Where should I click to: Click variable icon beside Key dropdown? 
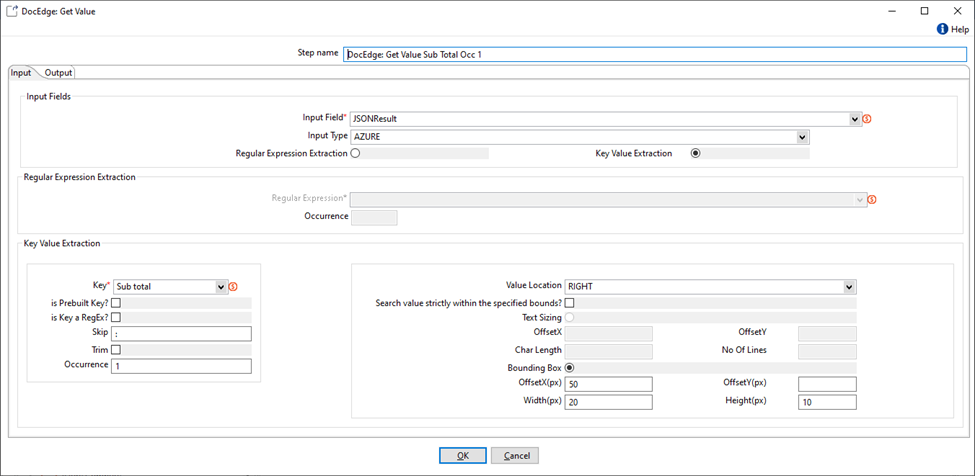(x=234, y=287)
